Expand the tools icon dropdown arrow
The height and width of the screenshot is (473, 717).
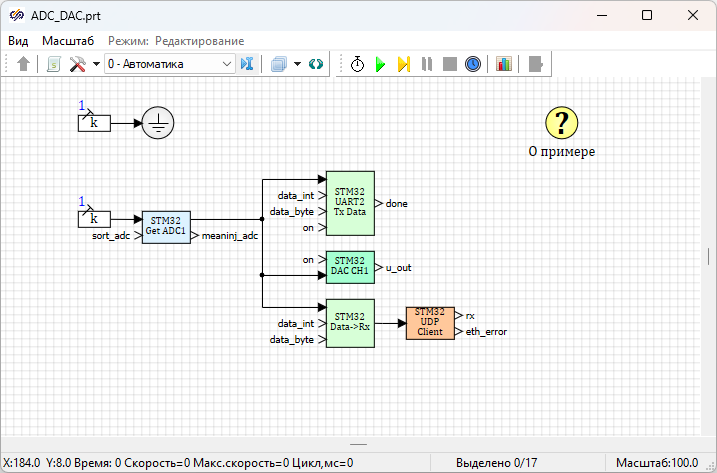96,64
